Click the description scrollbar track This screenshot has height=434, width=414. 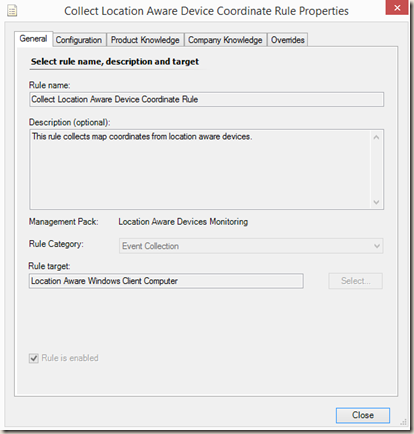click(x=376, y=170)
